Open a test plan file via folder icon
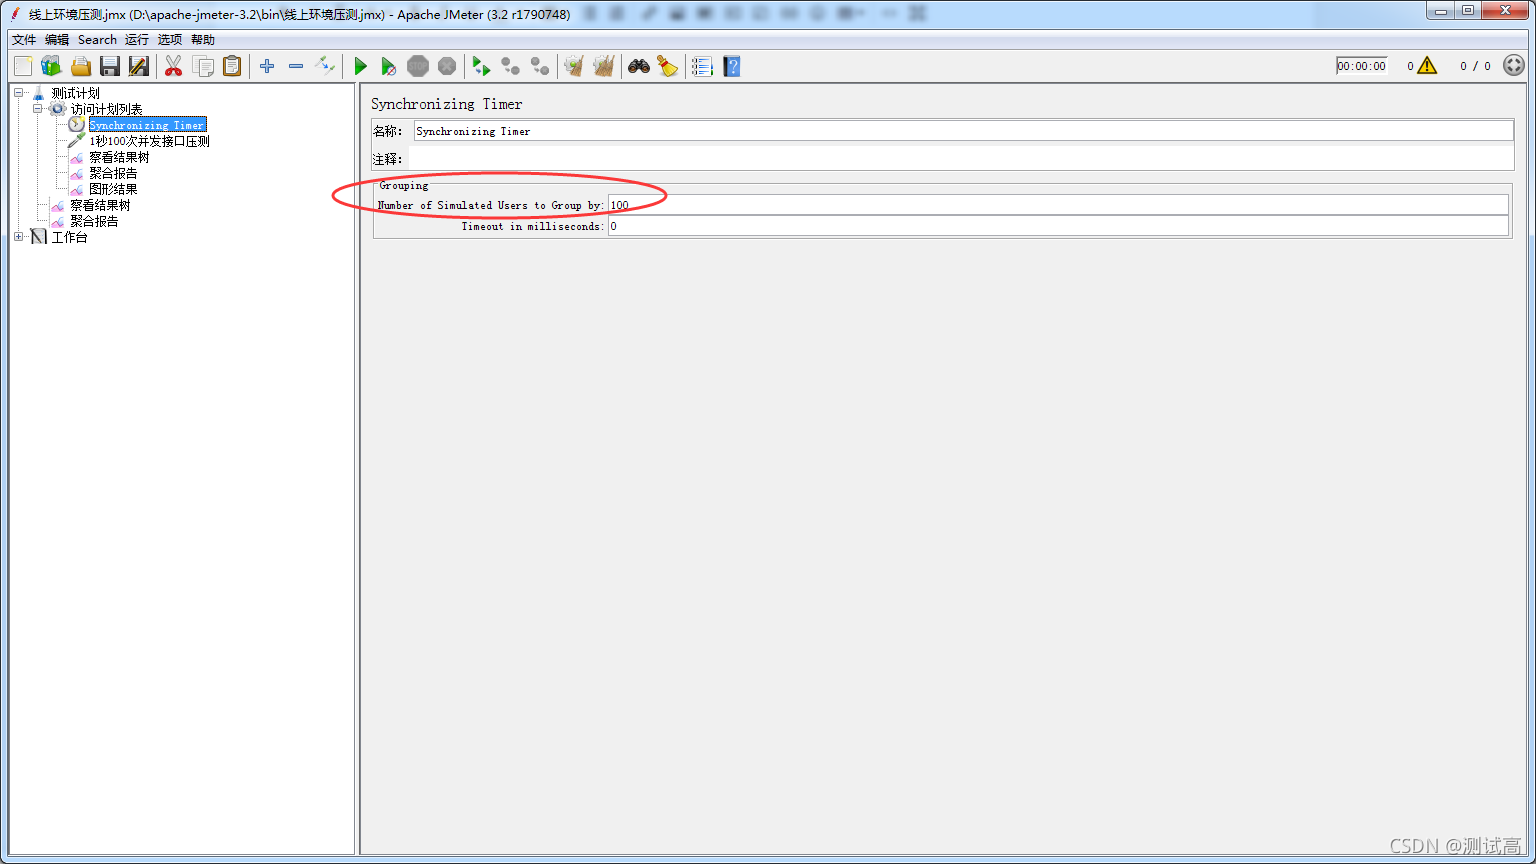The image size is (1536, 864). click(x=81, y=66)
